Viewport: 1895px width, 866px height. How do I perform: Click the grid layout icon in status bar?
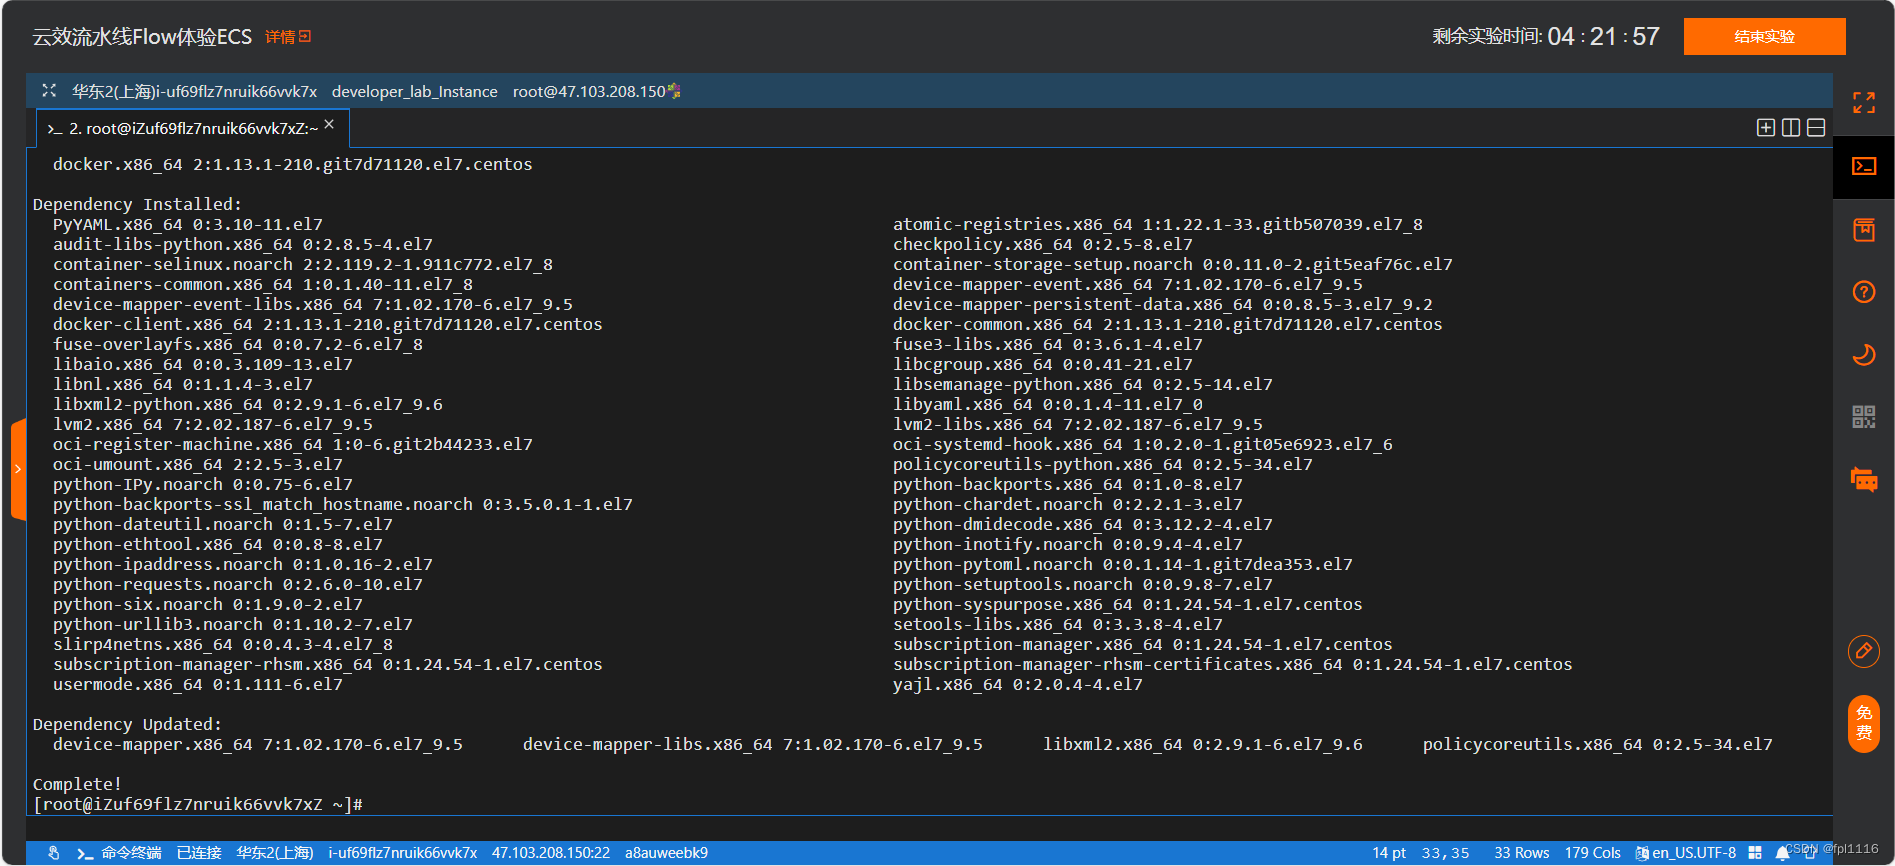[x=1755, y=853]
